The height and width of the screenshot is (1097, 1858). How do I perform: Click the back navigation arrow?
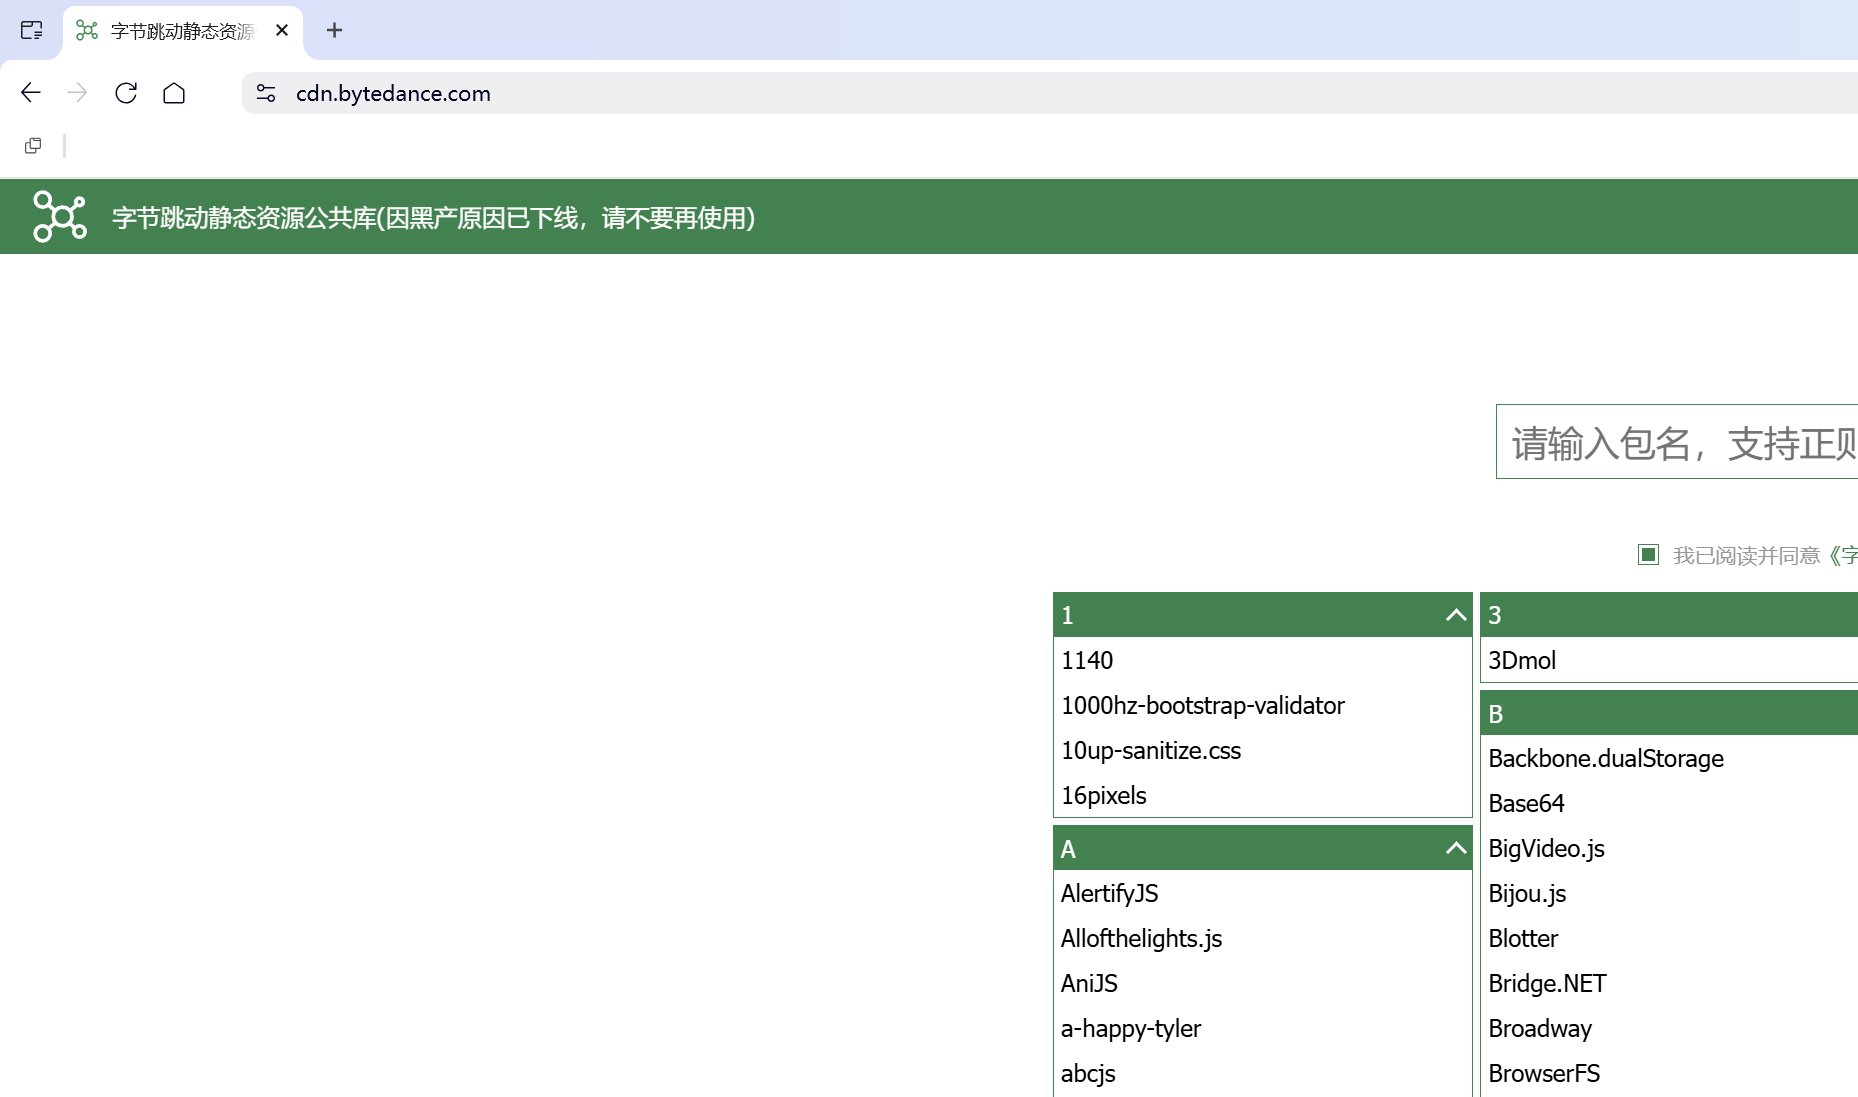(x=30, y=93)
